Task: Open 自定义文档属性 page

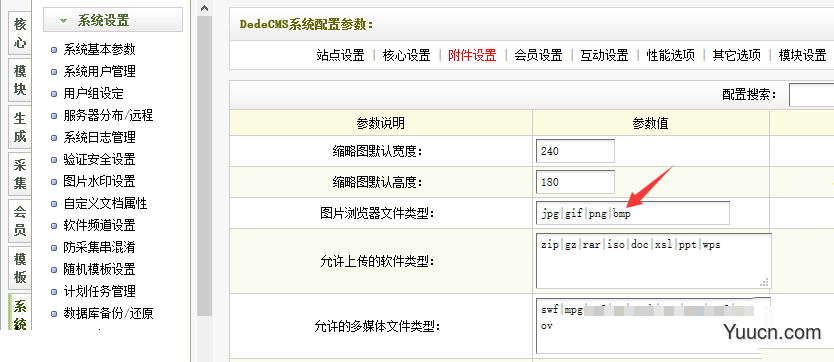Action: 105,204
